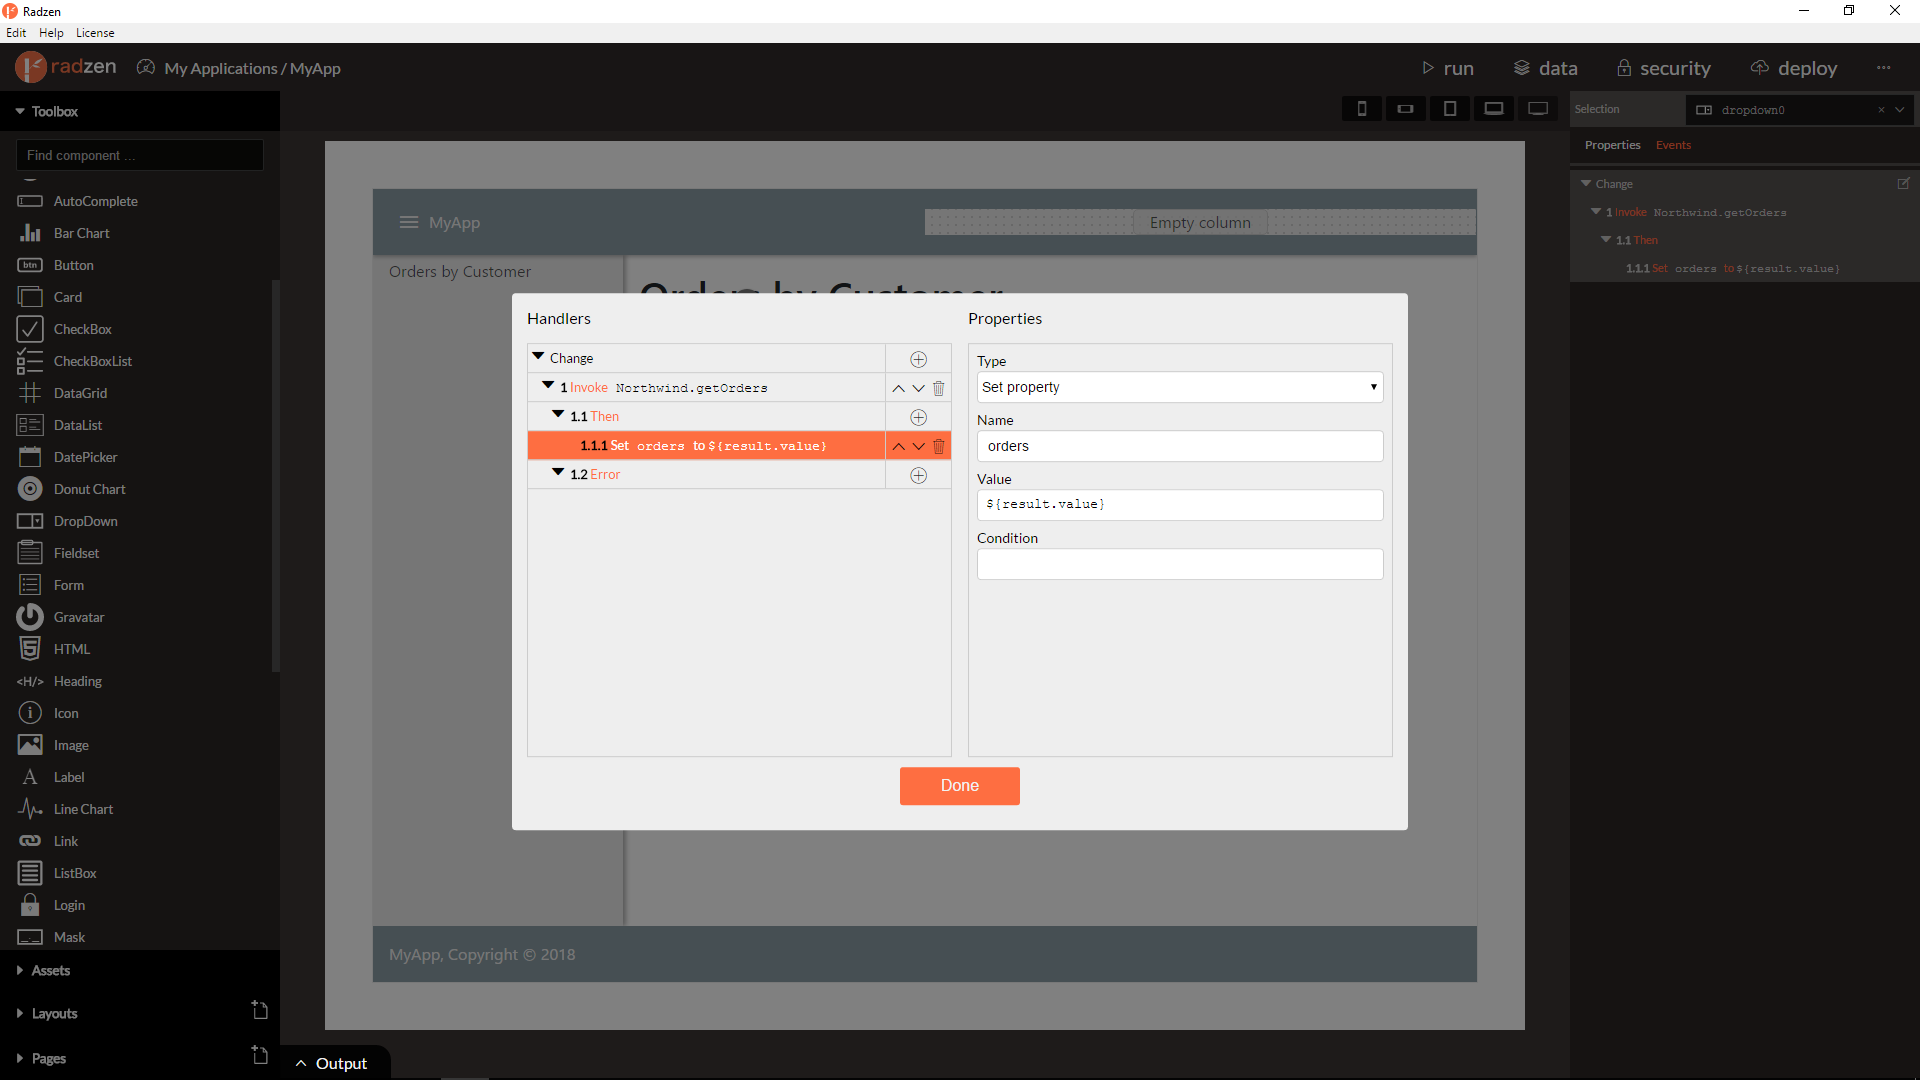The image size is (1920, 1080).
Task: Collapse the 1.2 Error branch
Action: point(558,472)
